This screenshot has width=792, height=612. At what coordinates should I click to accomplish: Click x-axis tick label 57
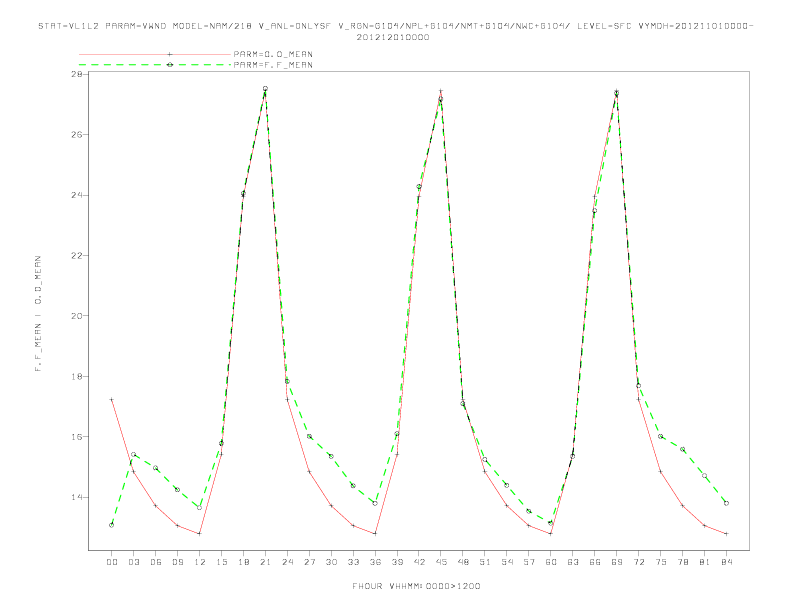[x=529, y=562]
